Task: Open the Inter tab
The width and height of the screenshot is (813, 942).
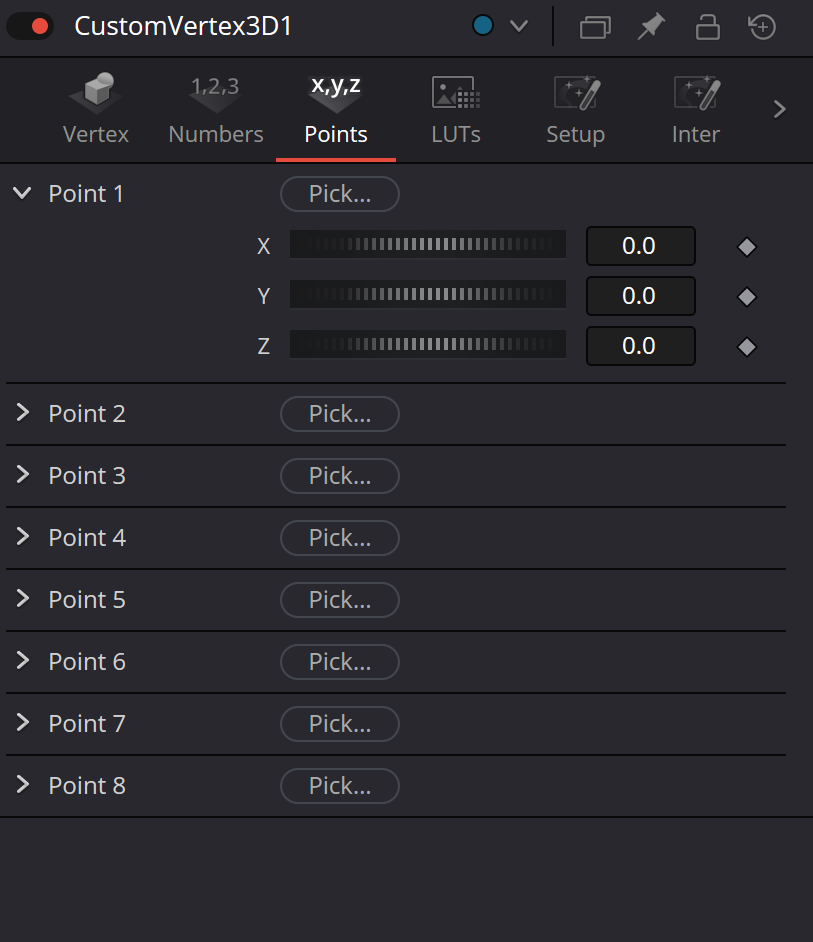Action: 696,109
